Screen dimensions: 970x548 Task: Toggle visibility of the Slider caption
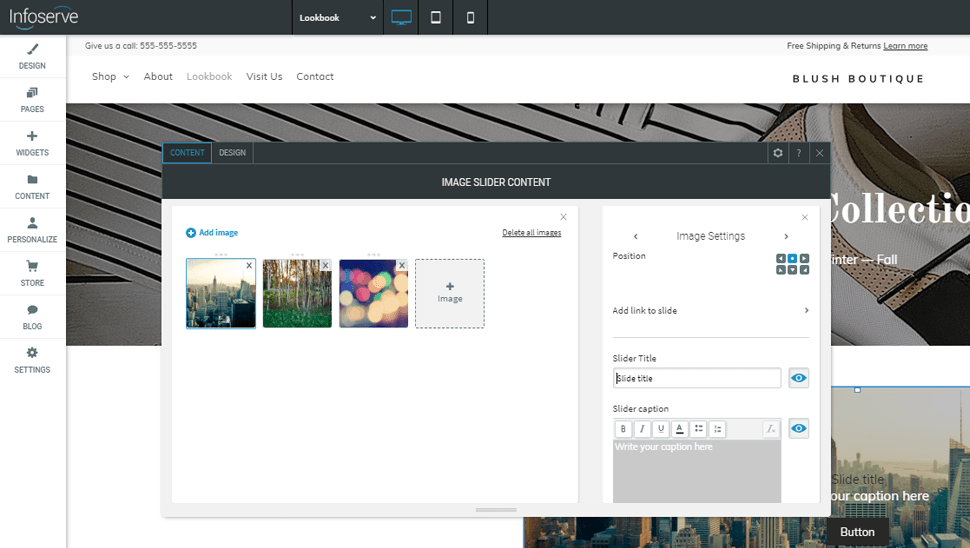[799, 429]
